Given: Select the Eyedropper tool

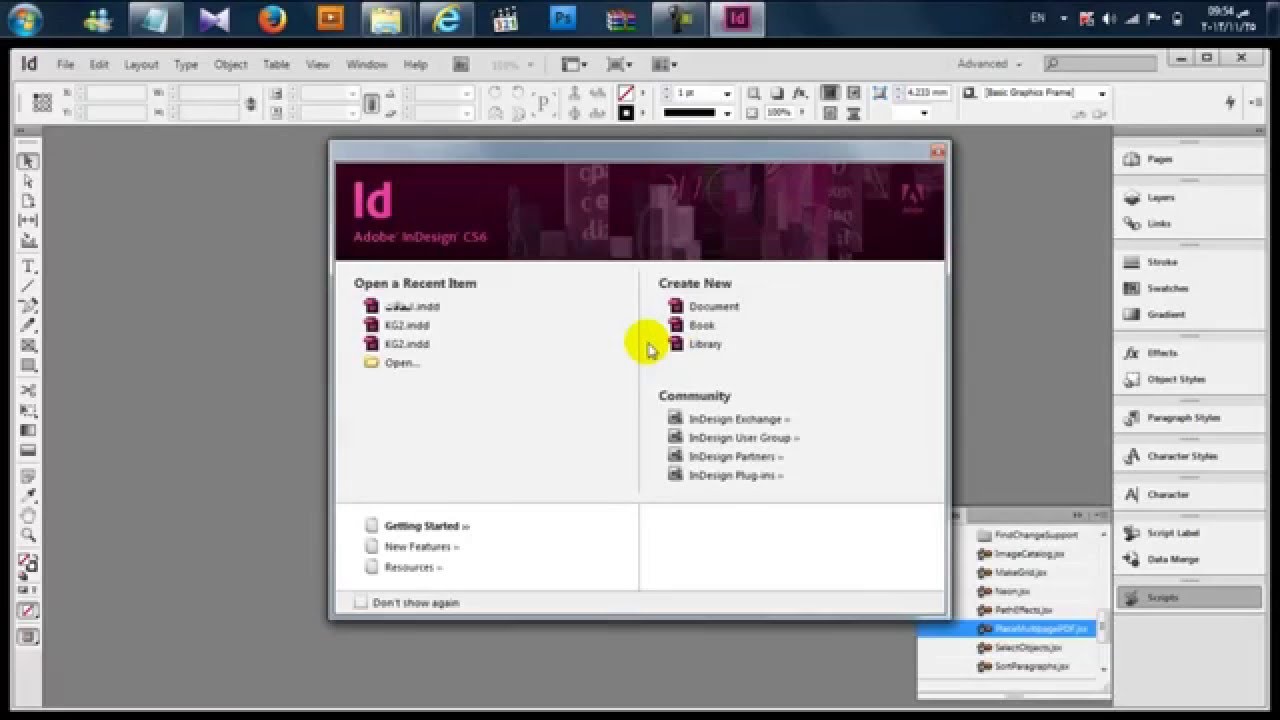Looking at the screenshot, I should (28, 496).
